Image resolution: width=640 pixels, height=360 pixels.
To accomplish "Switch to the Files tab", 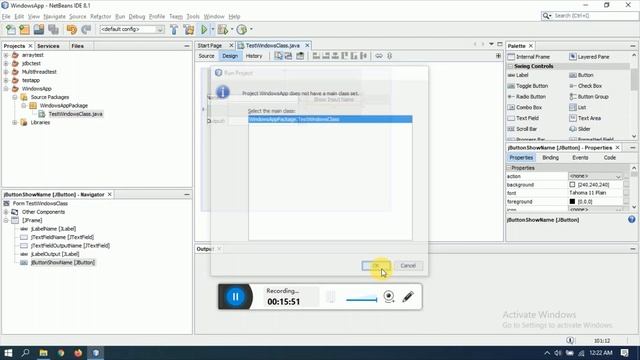I will (78, 46).
